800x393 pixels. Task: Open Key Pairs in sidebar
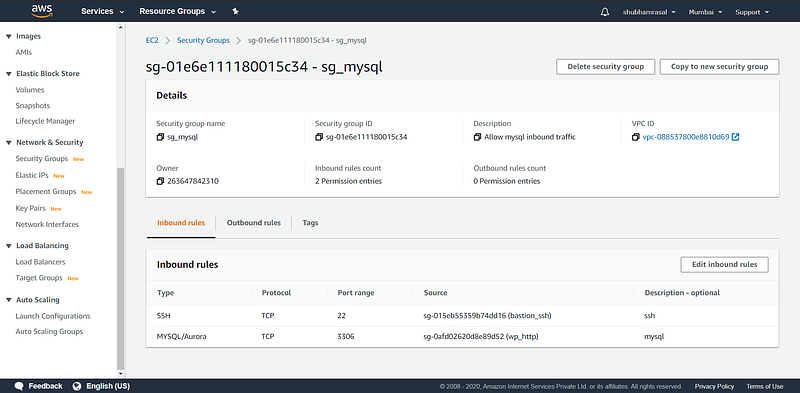point(31,208)
